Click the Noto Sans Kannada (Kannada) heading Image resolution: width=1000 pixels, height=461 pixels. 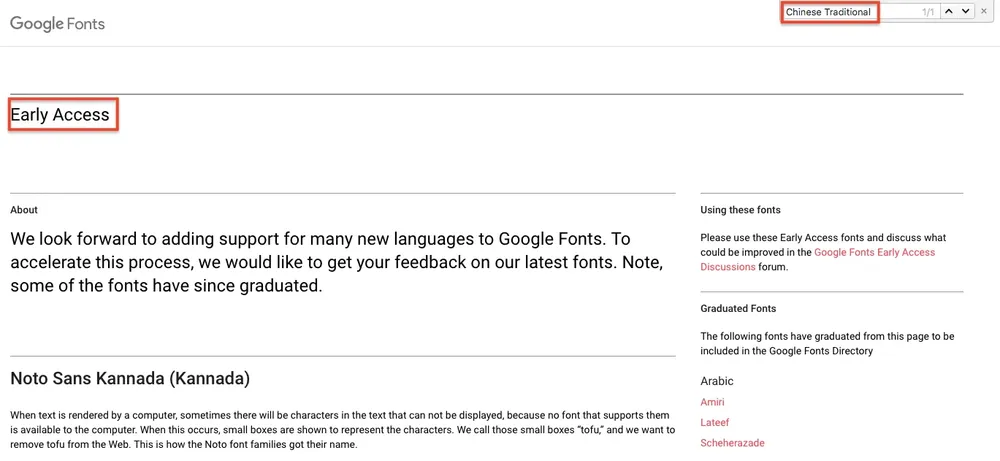[130, 379]
